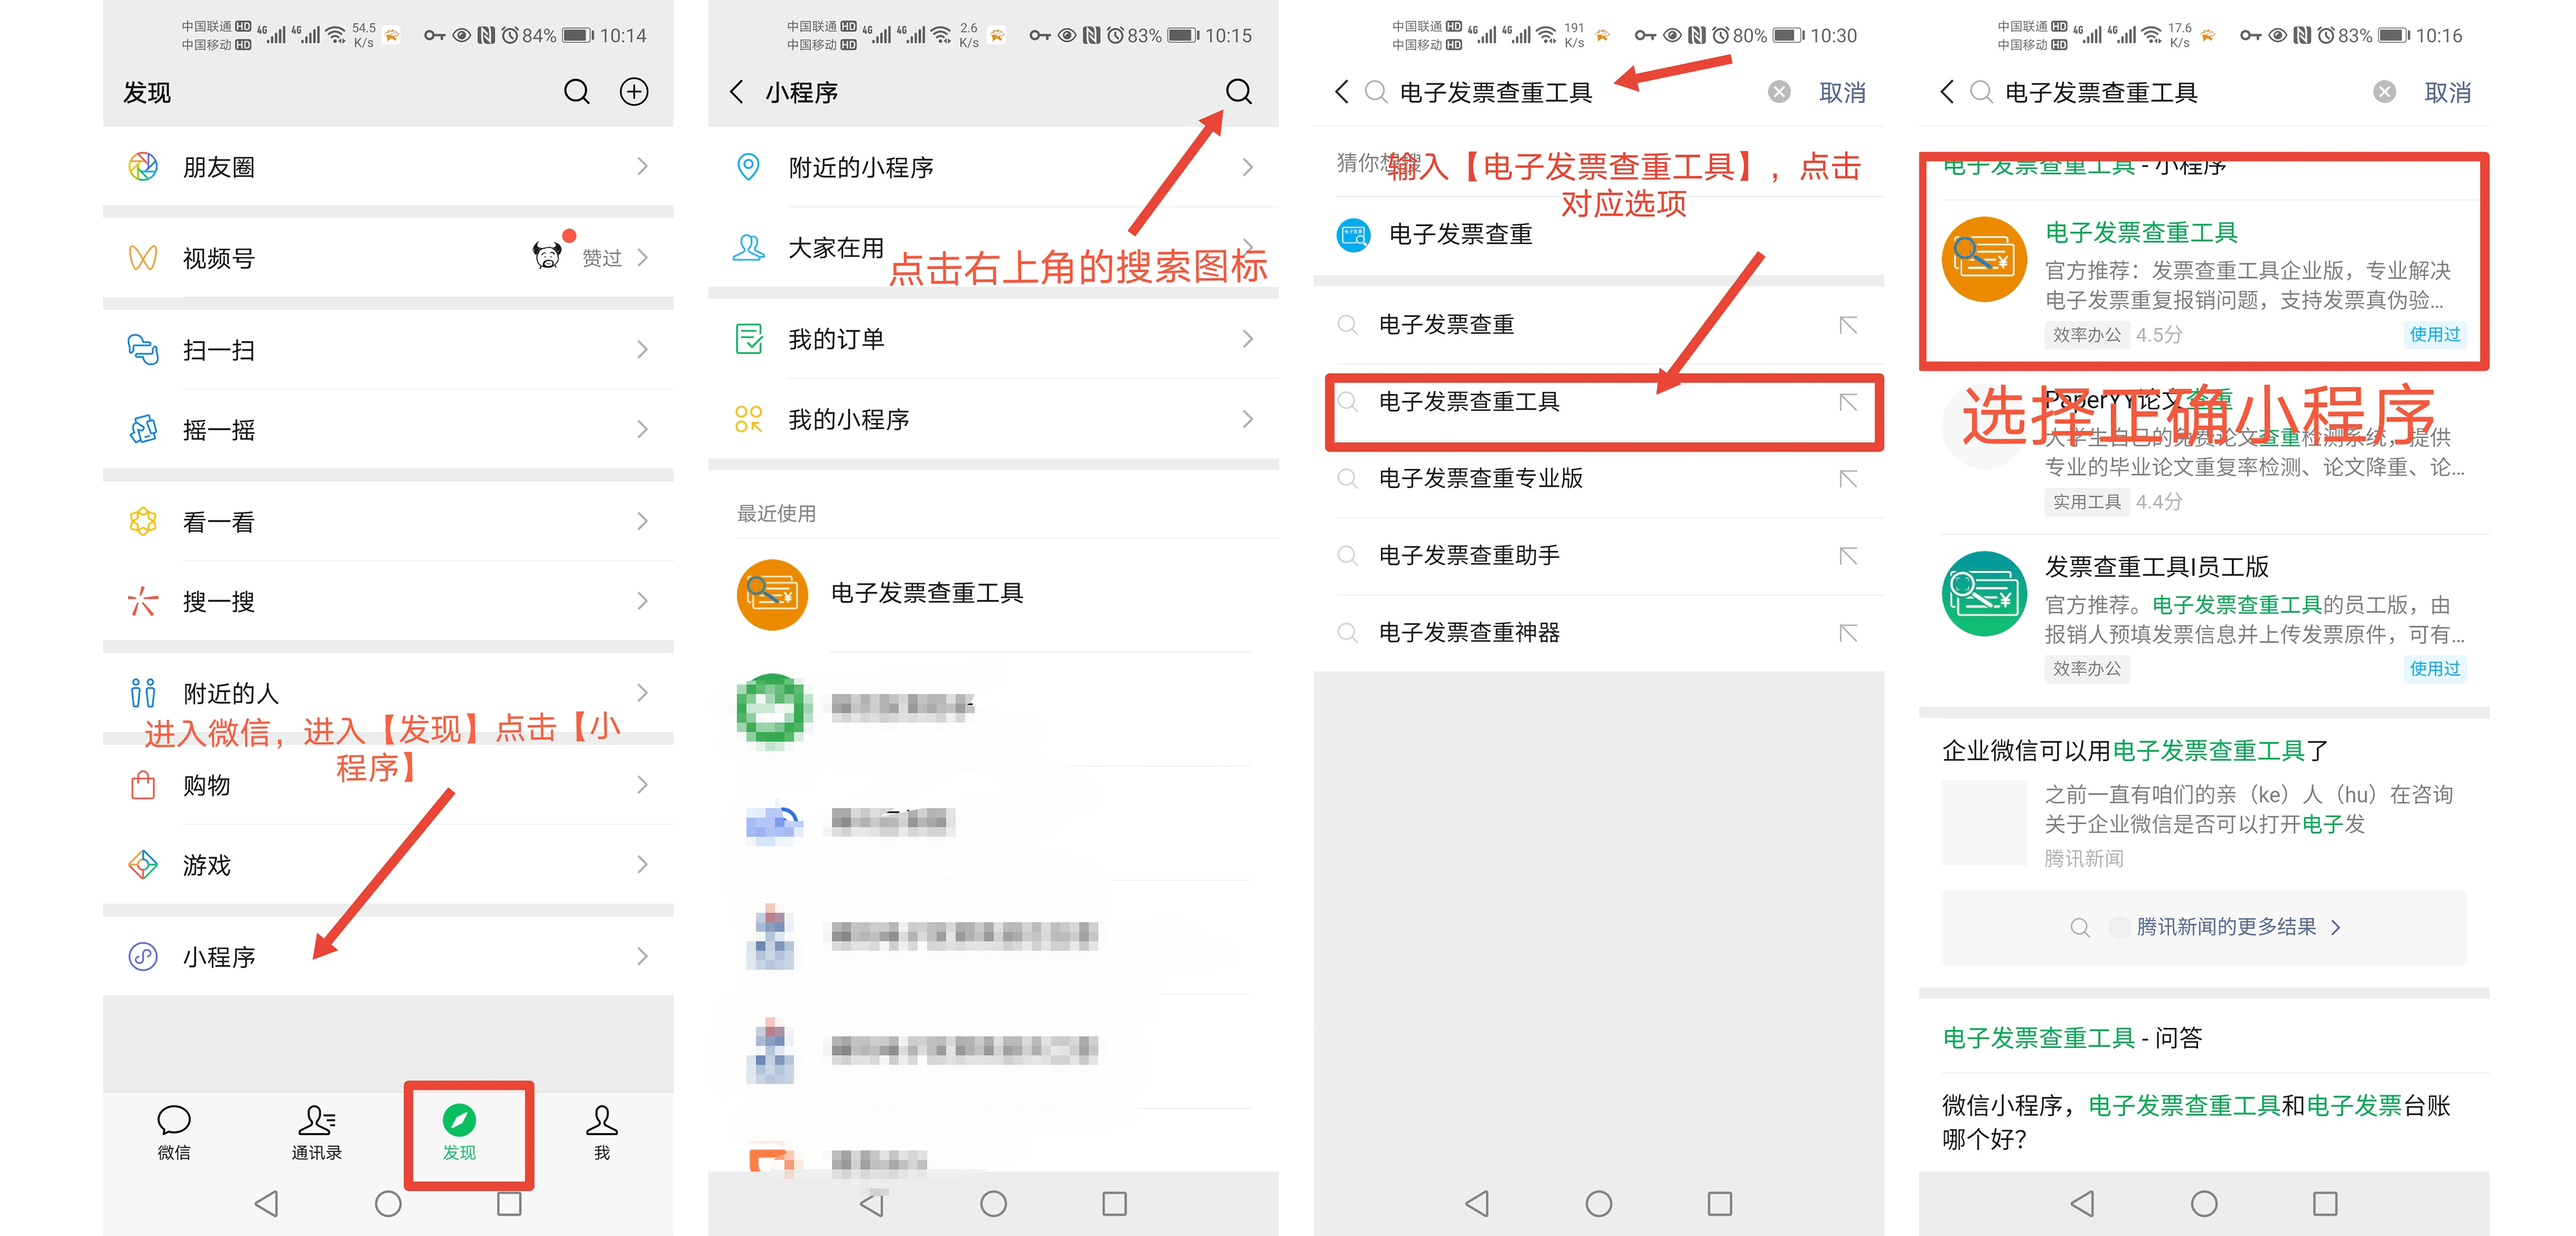The height and width of the screenshot is (1236, 2576).
Task: Go back from the 10:30 search screen
Action: pos(1342,92)
